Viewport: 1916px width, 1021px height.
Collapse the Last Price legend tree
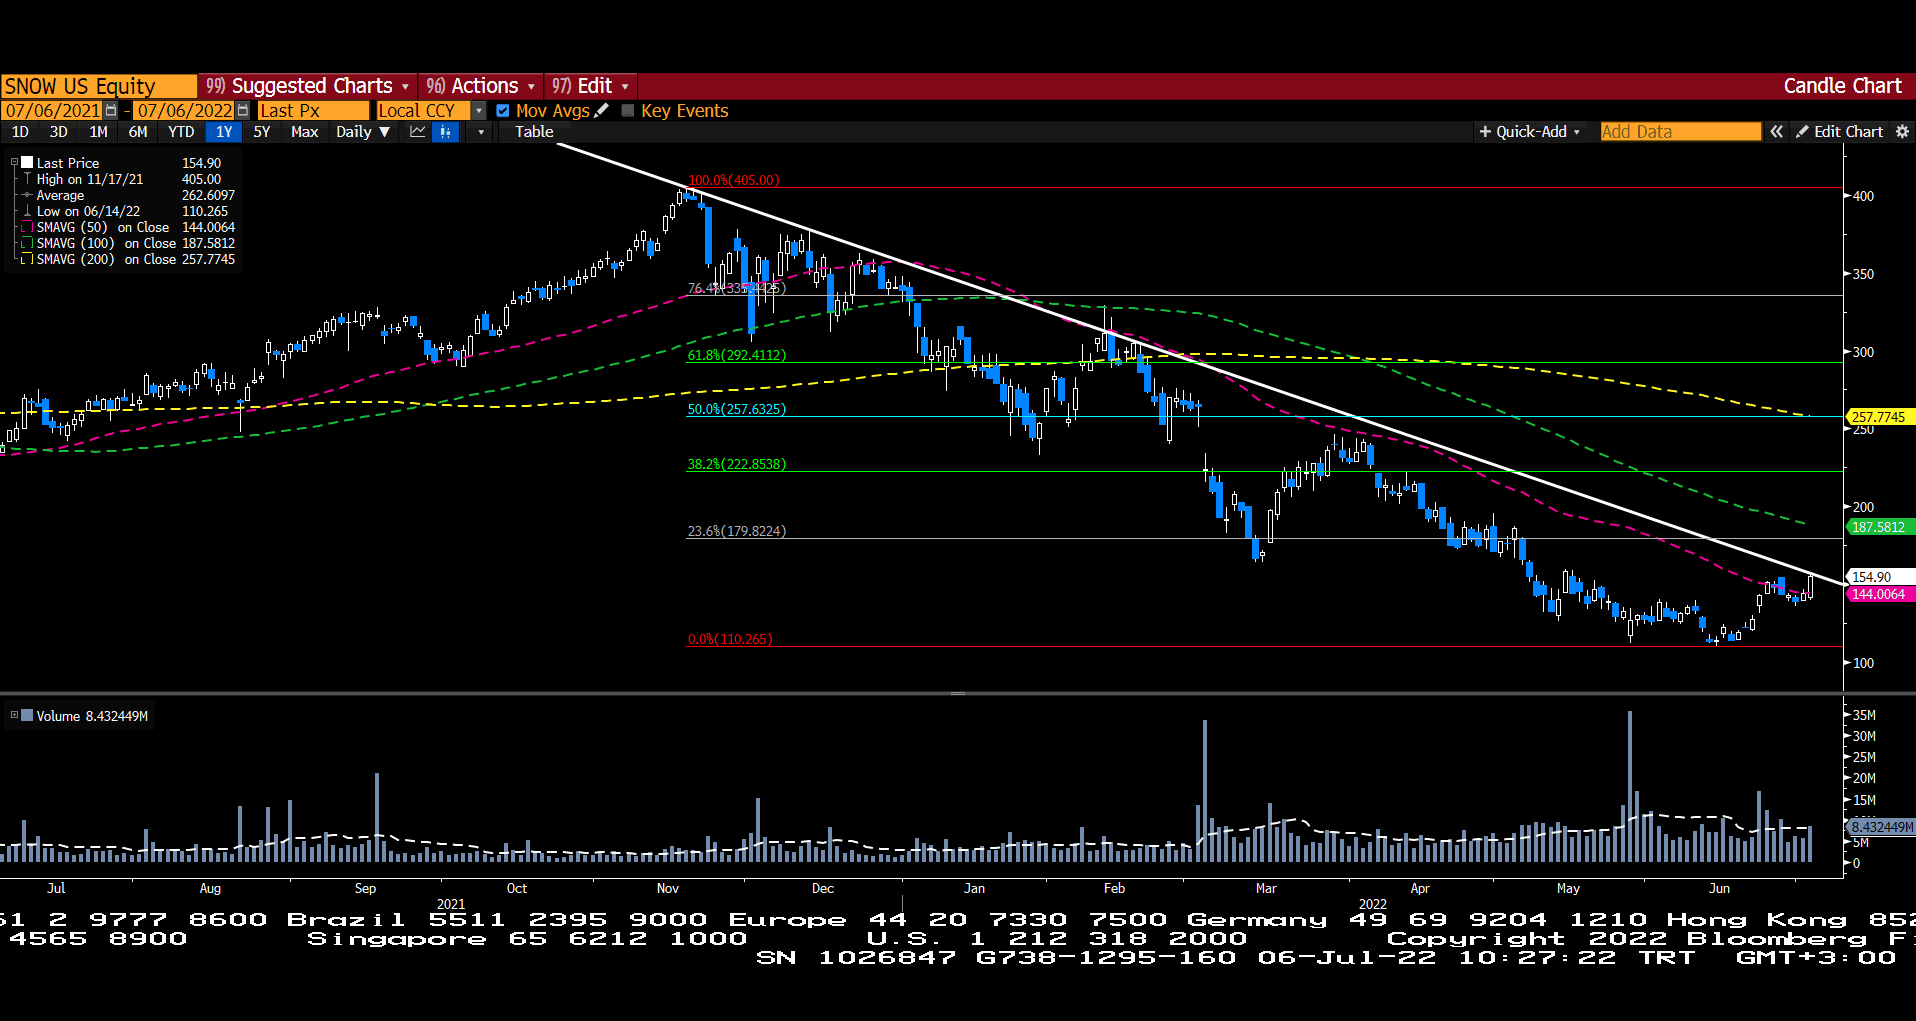[x=14, y=162]
